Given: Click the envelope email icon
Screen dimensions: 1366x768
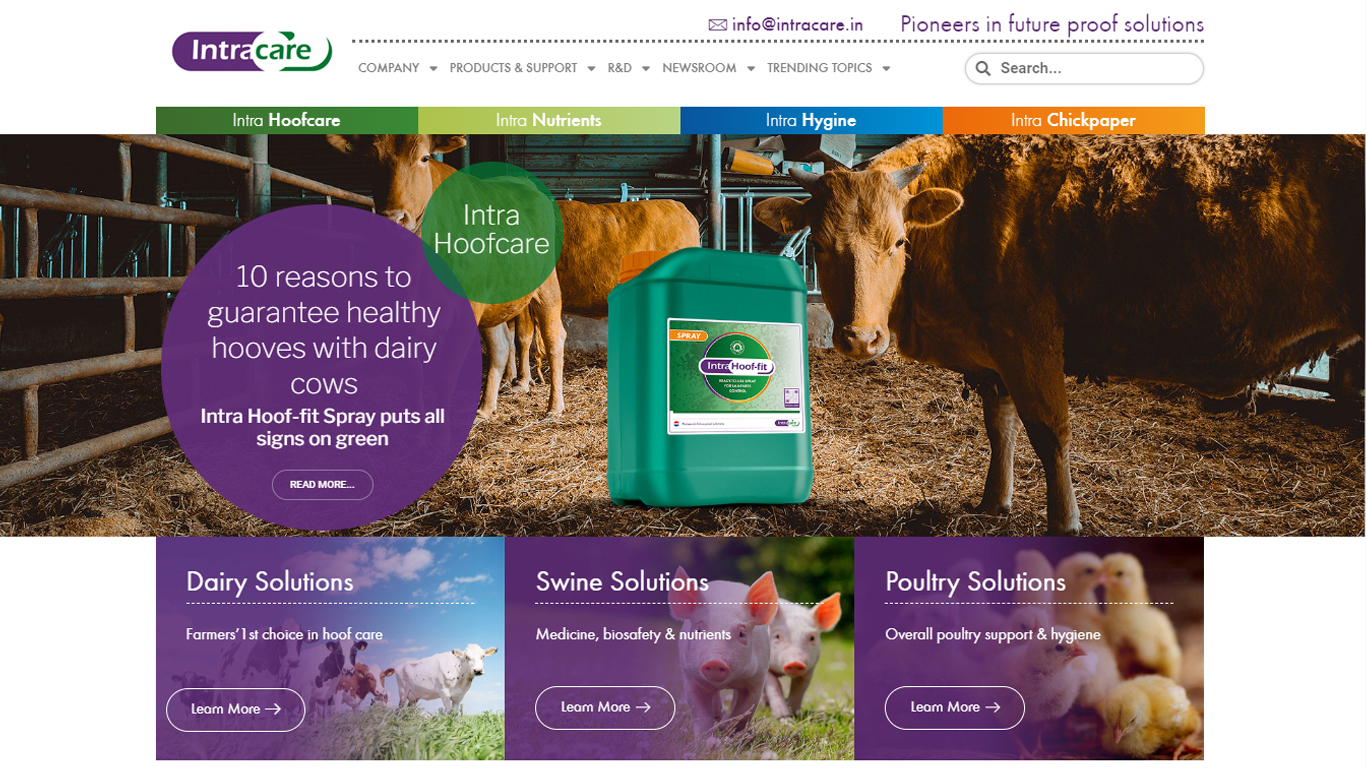Looking at the screenshot, I should (x=717, y=25).
